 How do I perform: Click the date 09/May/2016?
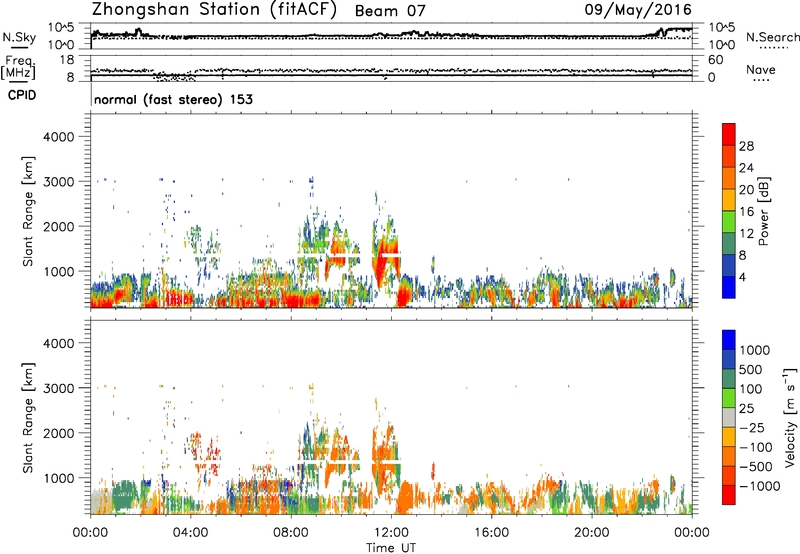click(638, 10)
